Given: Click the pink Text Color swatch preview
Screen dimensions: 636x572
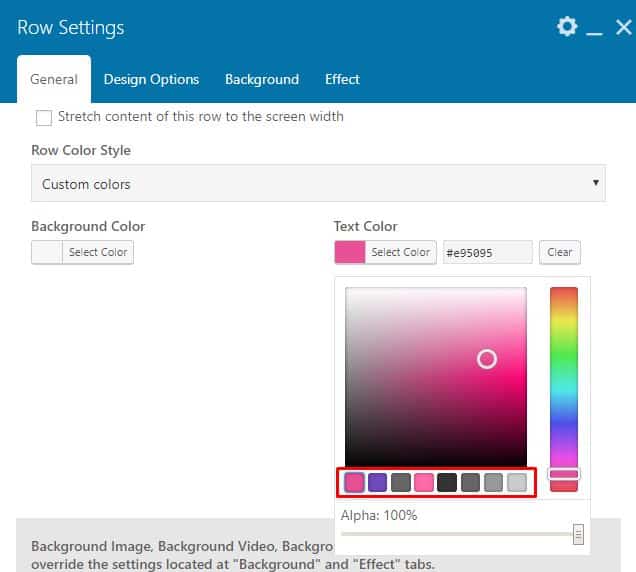Looking at the screenshot, I should point(350,252).
